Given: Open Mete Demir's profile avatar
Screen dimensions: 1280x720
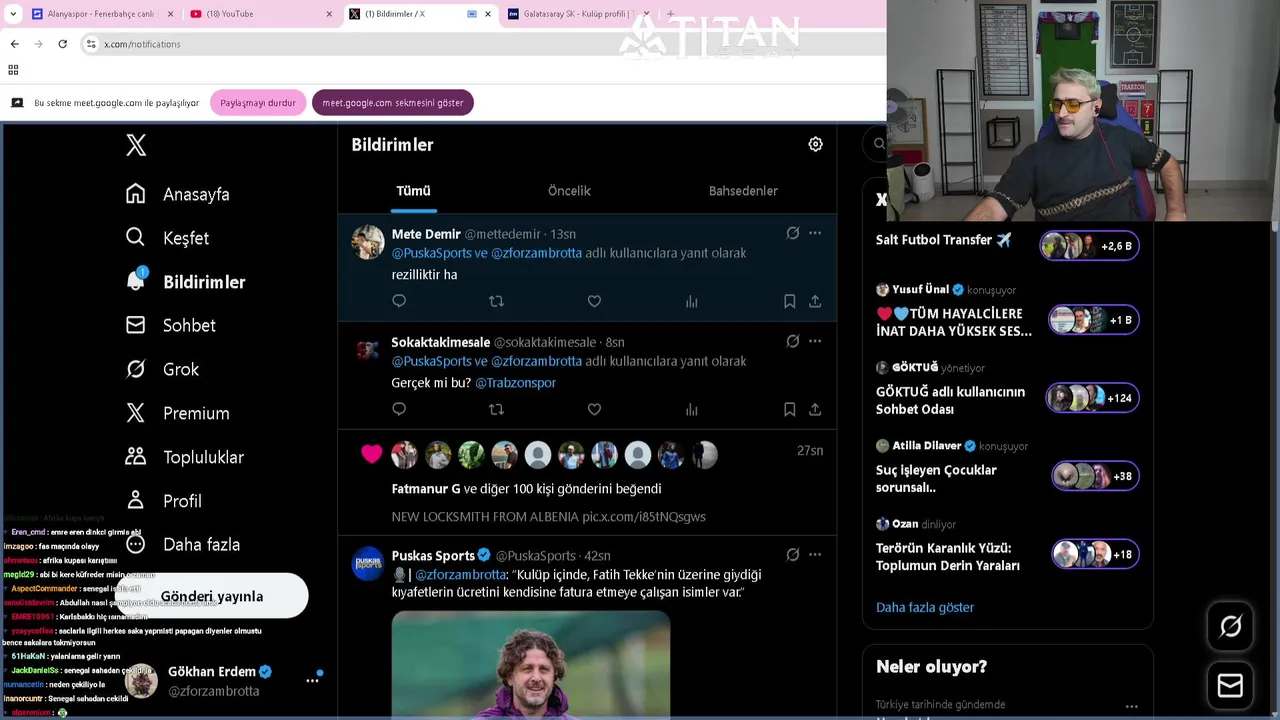Looking at the screenshot, I should (368, 242).
